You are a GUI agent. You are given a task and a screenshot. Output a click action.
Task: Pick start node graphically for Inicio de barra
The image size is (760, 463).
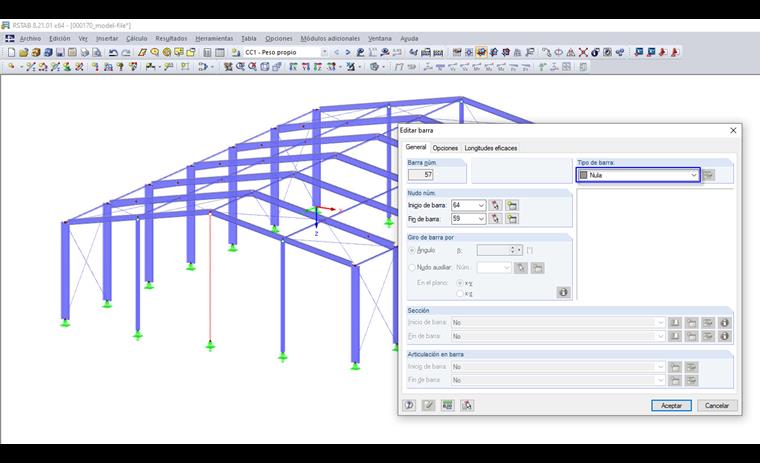495,206
